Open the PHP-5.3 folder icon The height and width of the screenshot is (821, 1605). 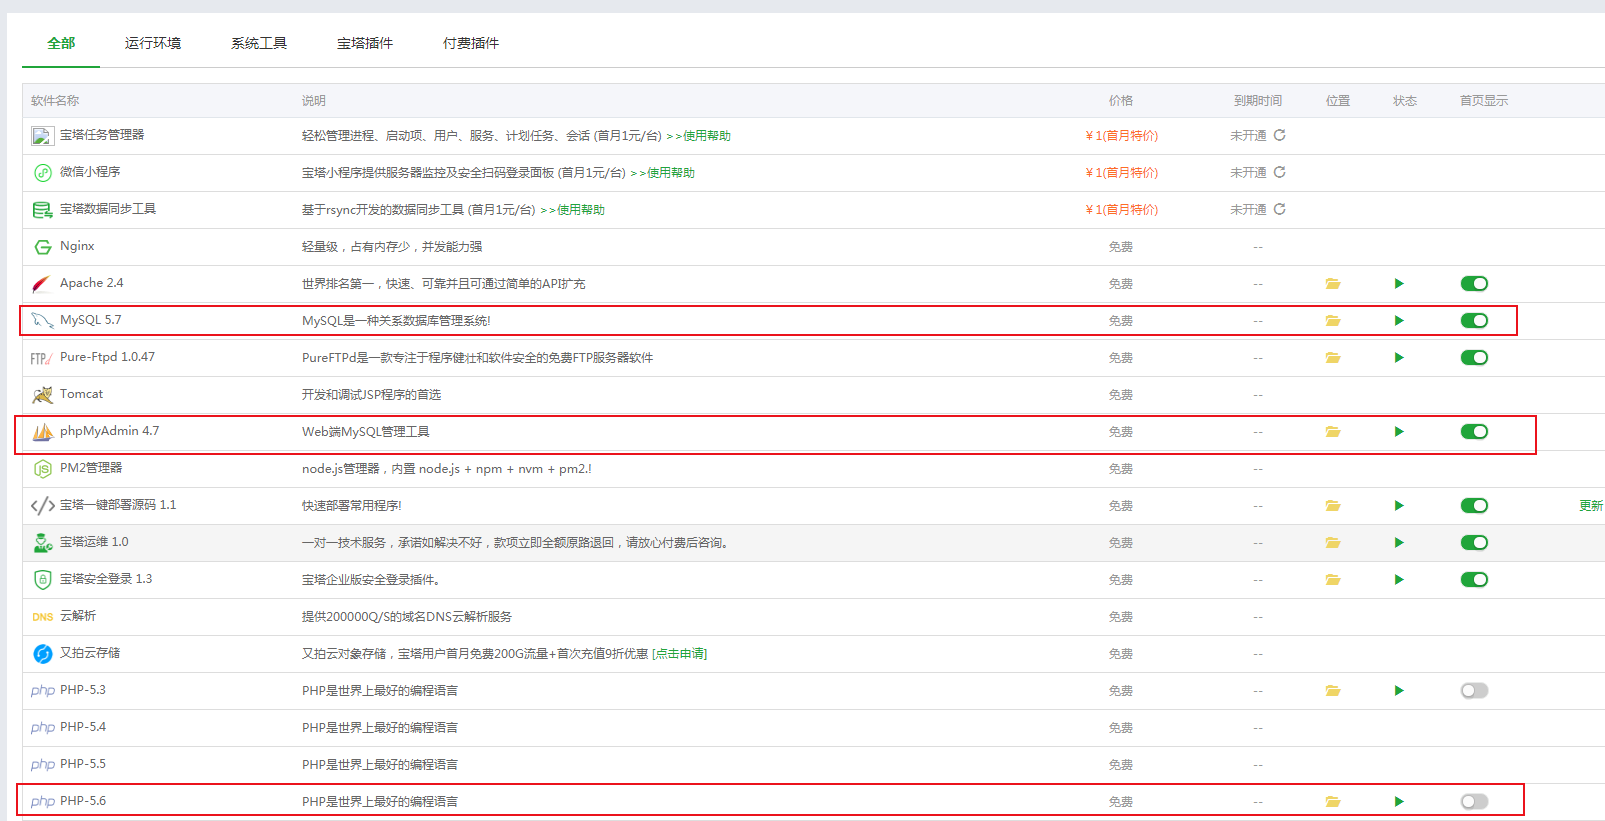[x=1333, y=691]
